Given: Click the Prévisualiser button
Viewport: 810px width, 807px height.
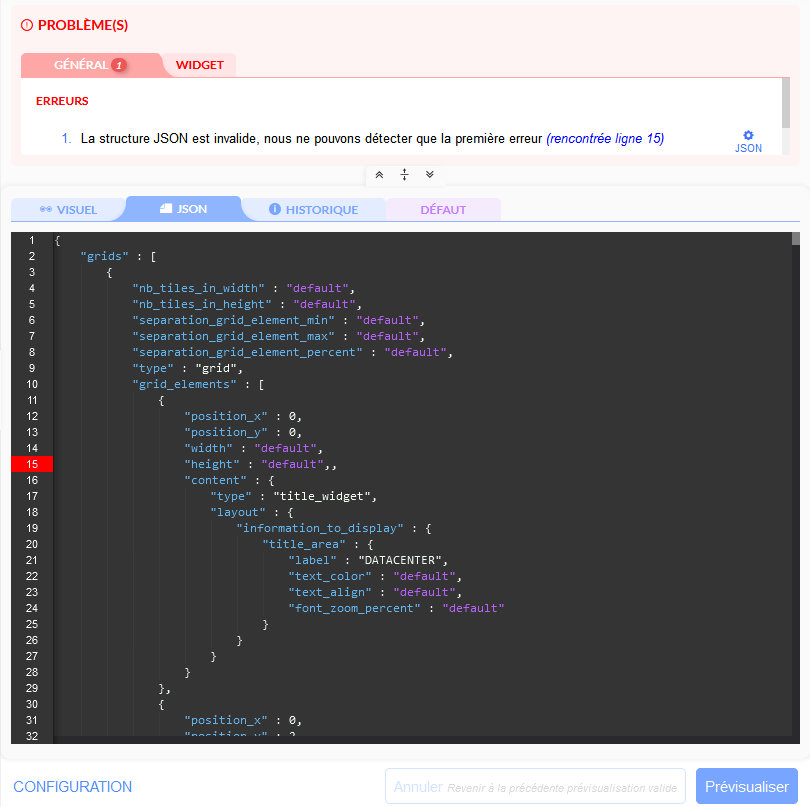Looking at the screenshot, I should coord(746,787).
